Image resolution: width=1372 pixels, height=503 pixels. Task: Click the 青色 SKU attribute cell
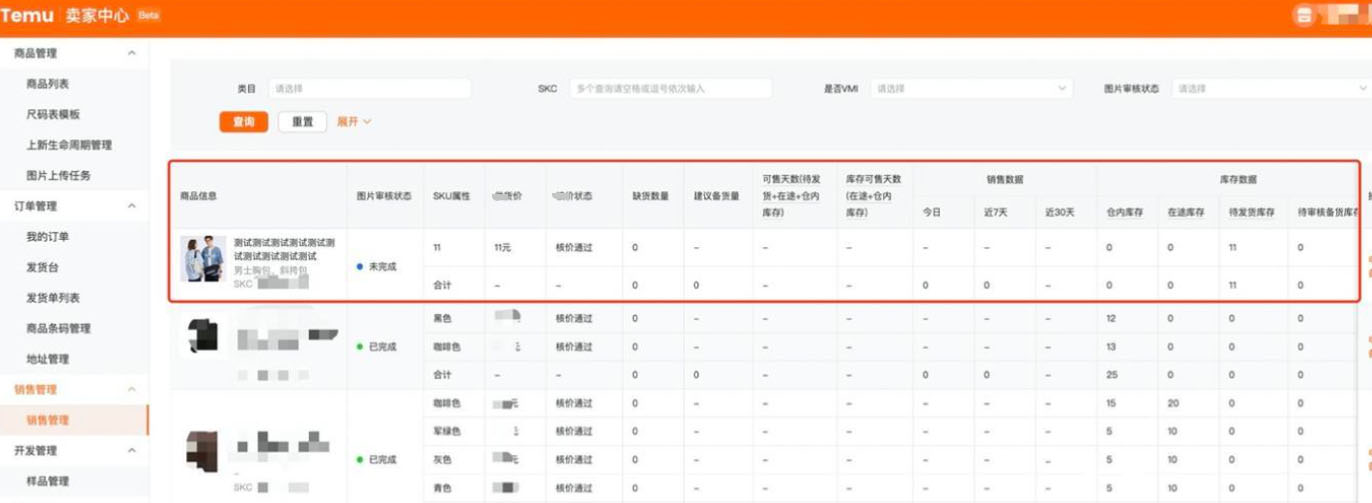click(442, 488)
